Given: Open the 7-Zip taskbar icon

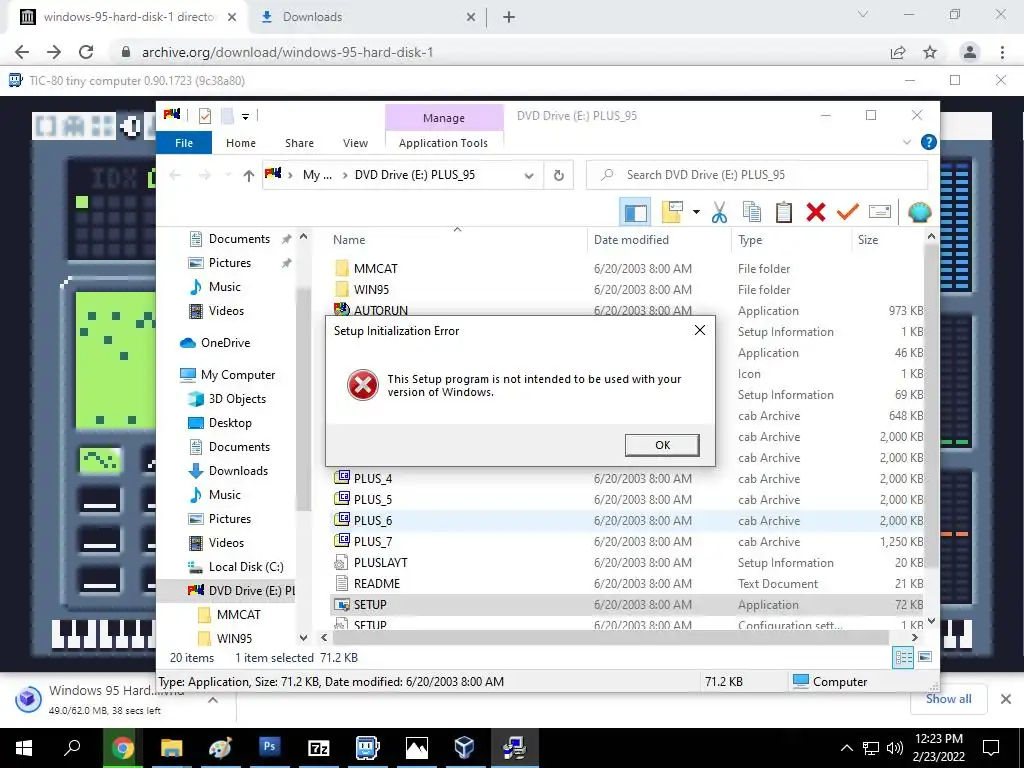Looking at the screenshot, I should tap(318, 748).
